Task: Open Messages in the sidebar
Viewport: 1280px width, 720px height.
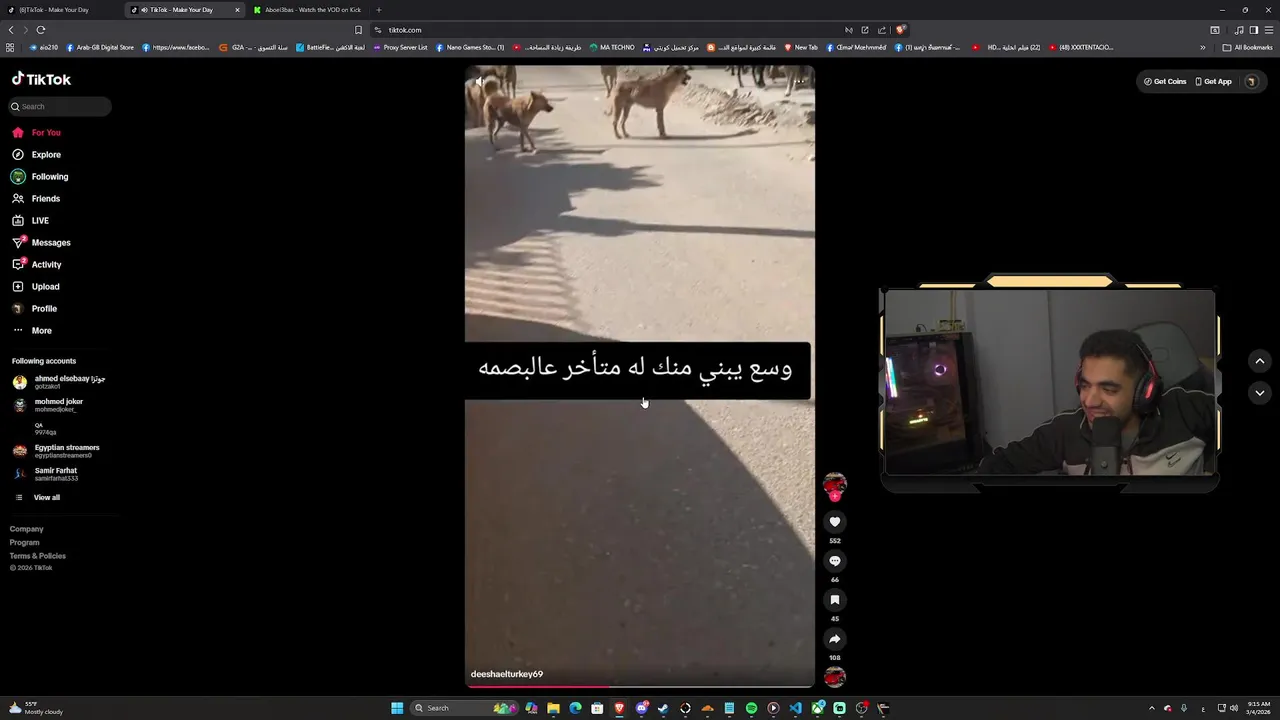Action: [x=41, y=242]
